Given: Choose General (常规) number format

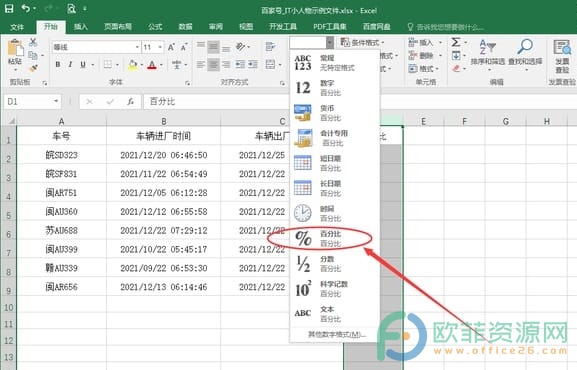Looking at the screenshot, I should (334, 63).
